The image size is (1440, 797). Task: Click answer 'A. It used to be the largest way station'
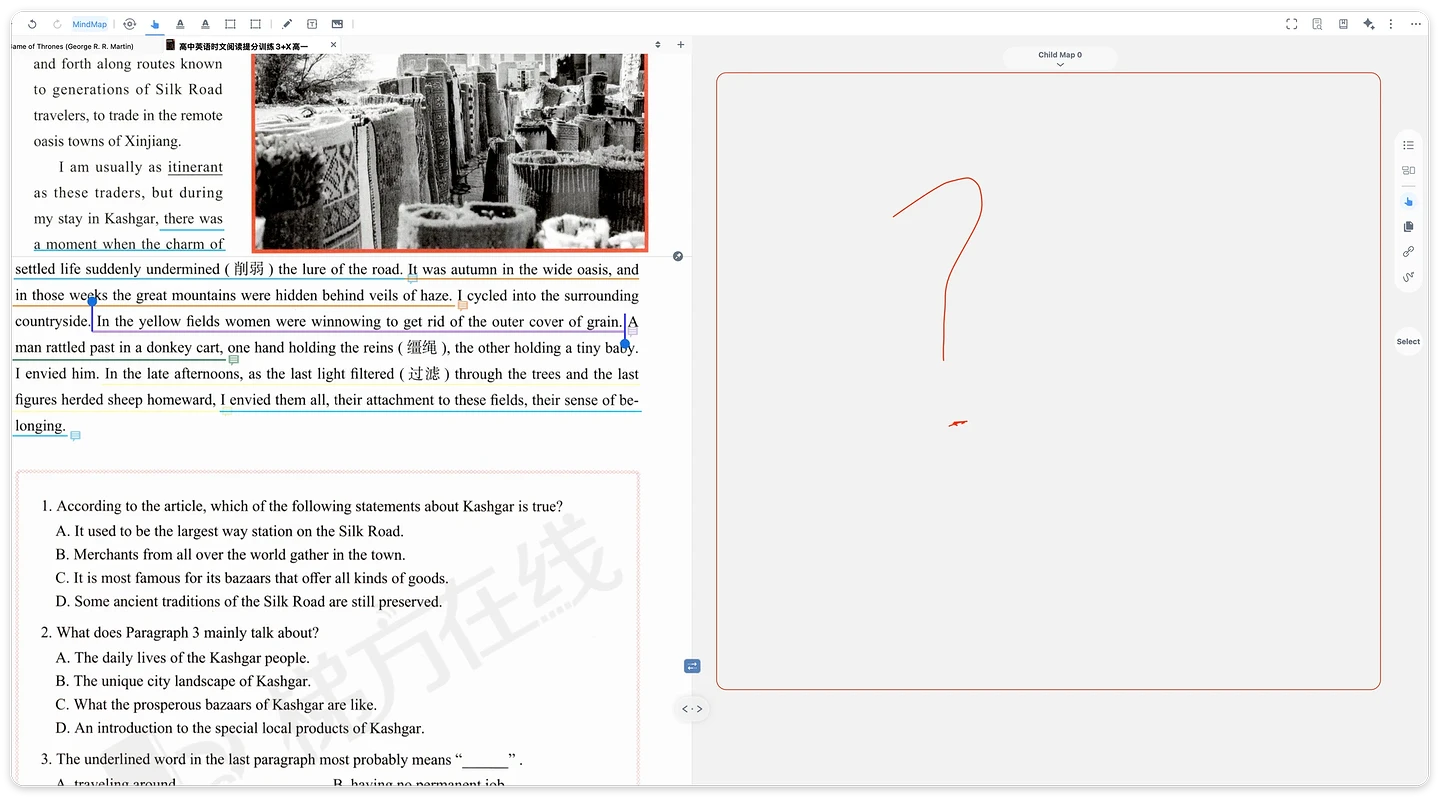click(x=230, y=531)
